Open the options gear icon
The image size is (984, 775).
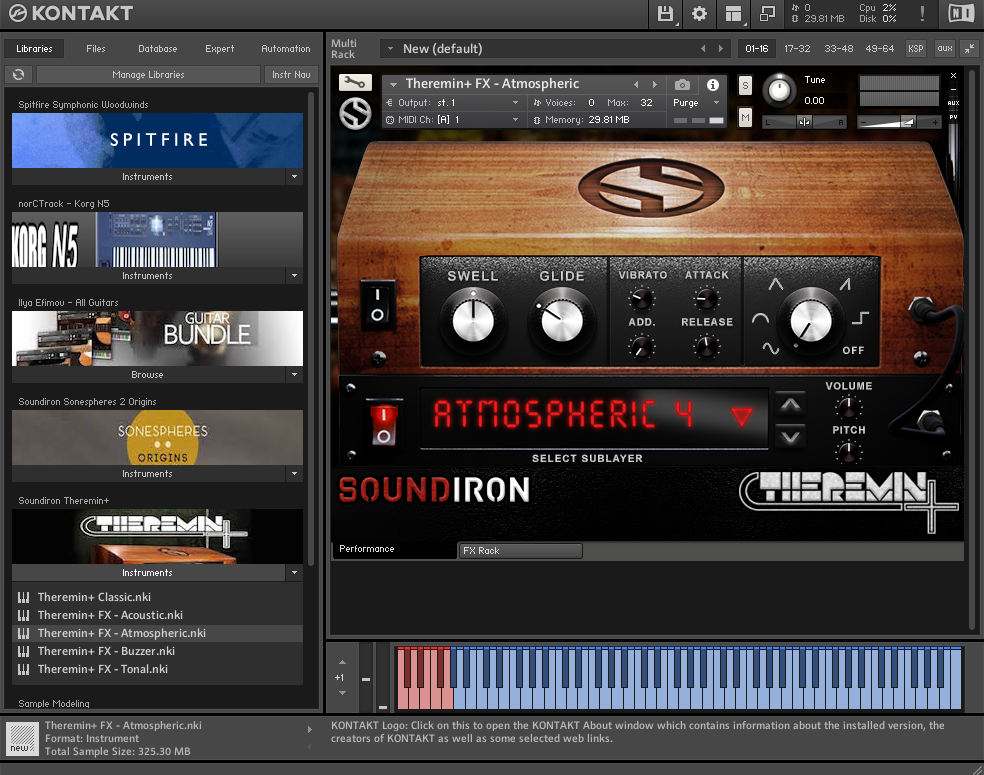(x=699, y=14)
